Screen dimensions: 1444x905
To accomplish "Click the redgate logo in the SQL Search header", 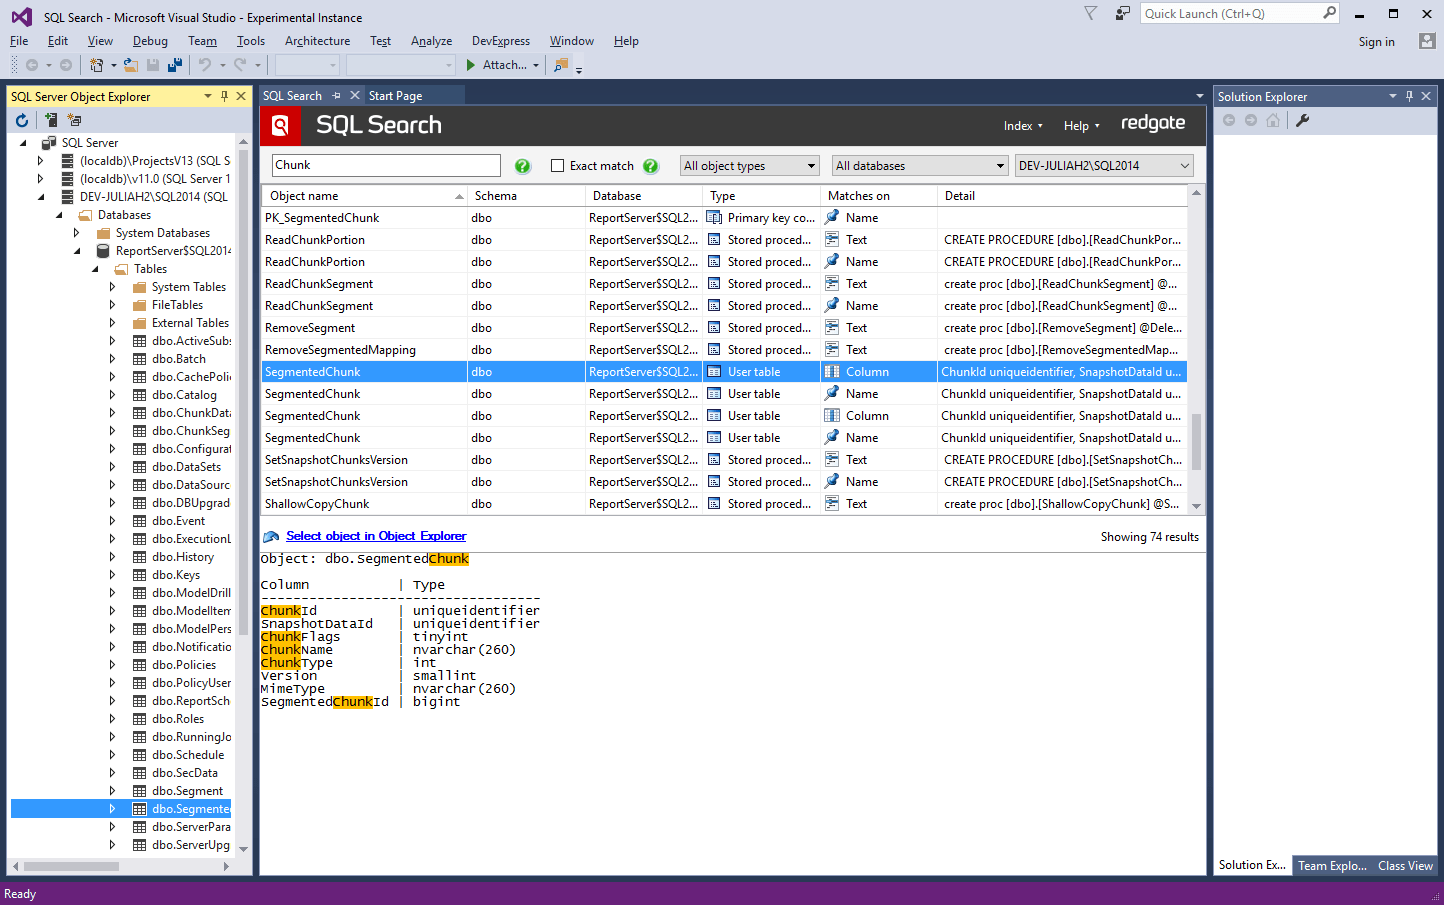I will point(1152,123).
